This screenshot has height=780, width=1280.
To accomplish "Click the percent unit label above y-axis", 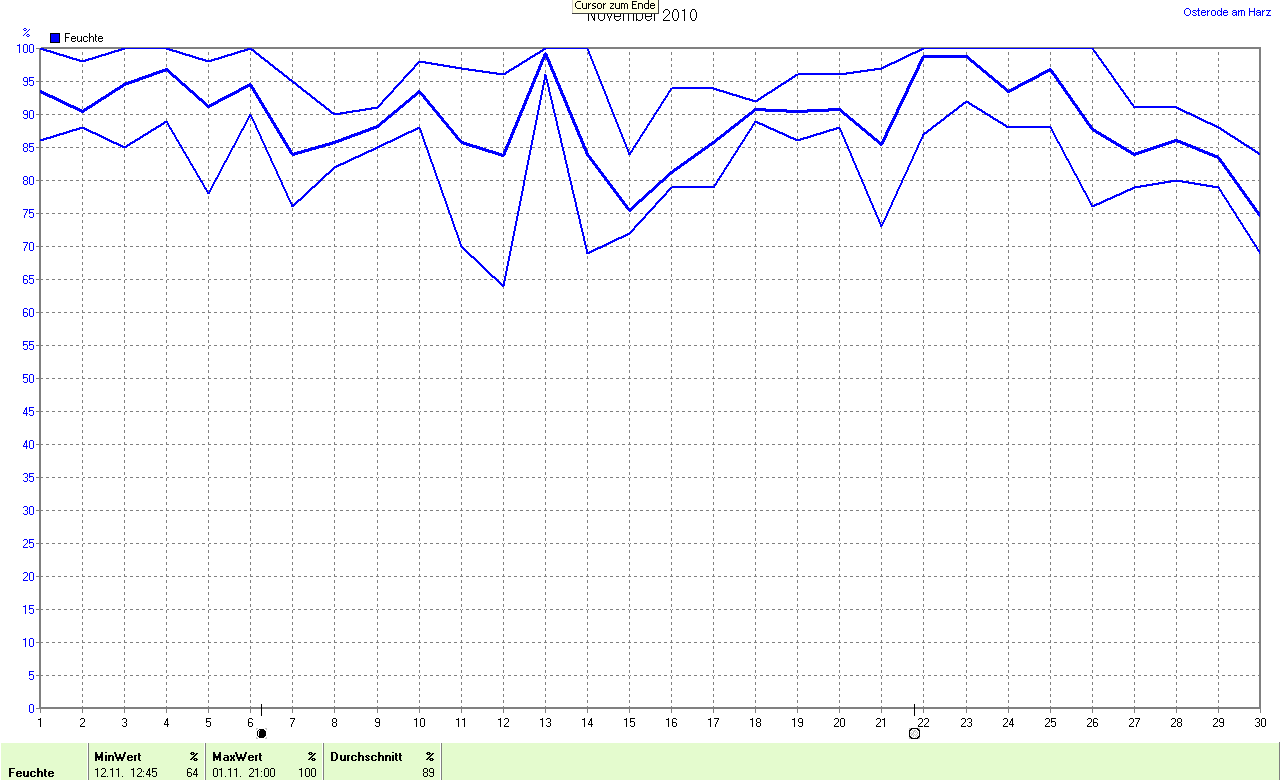I will [x=26, y=33].
